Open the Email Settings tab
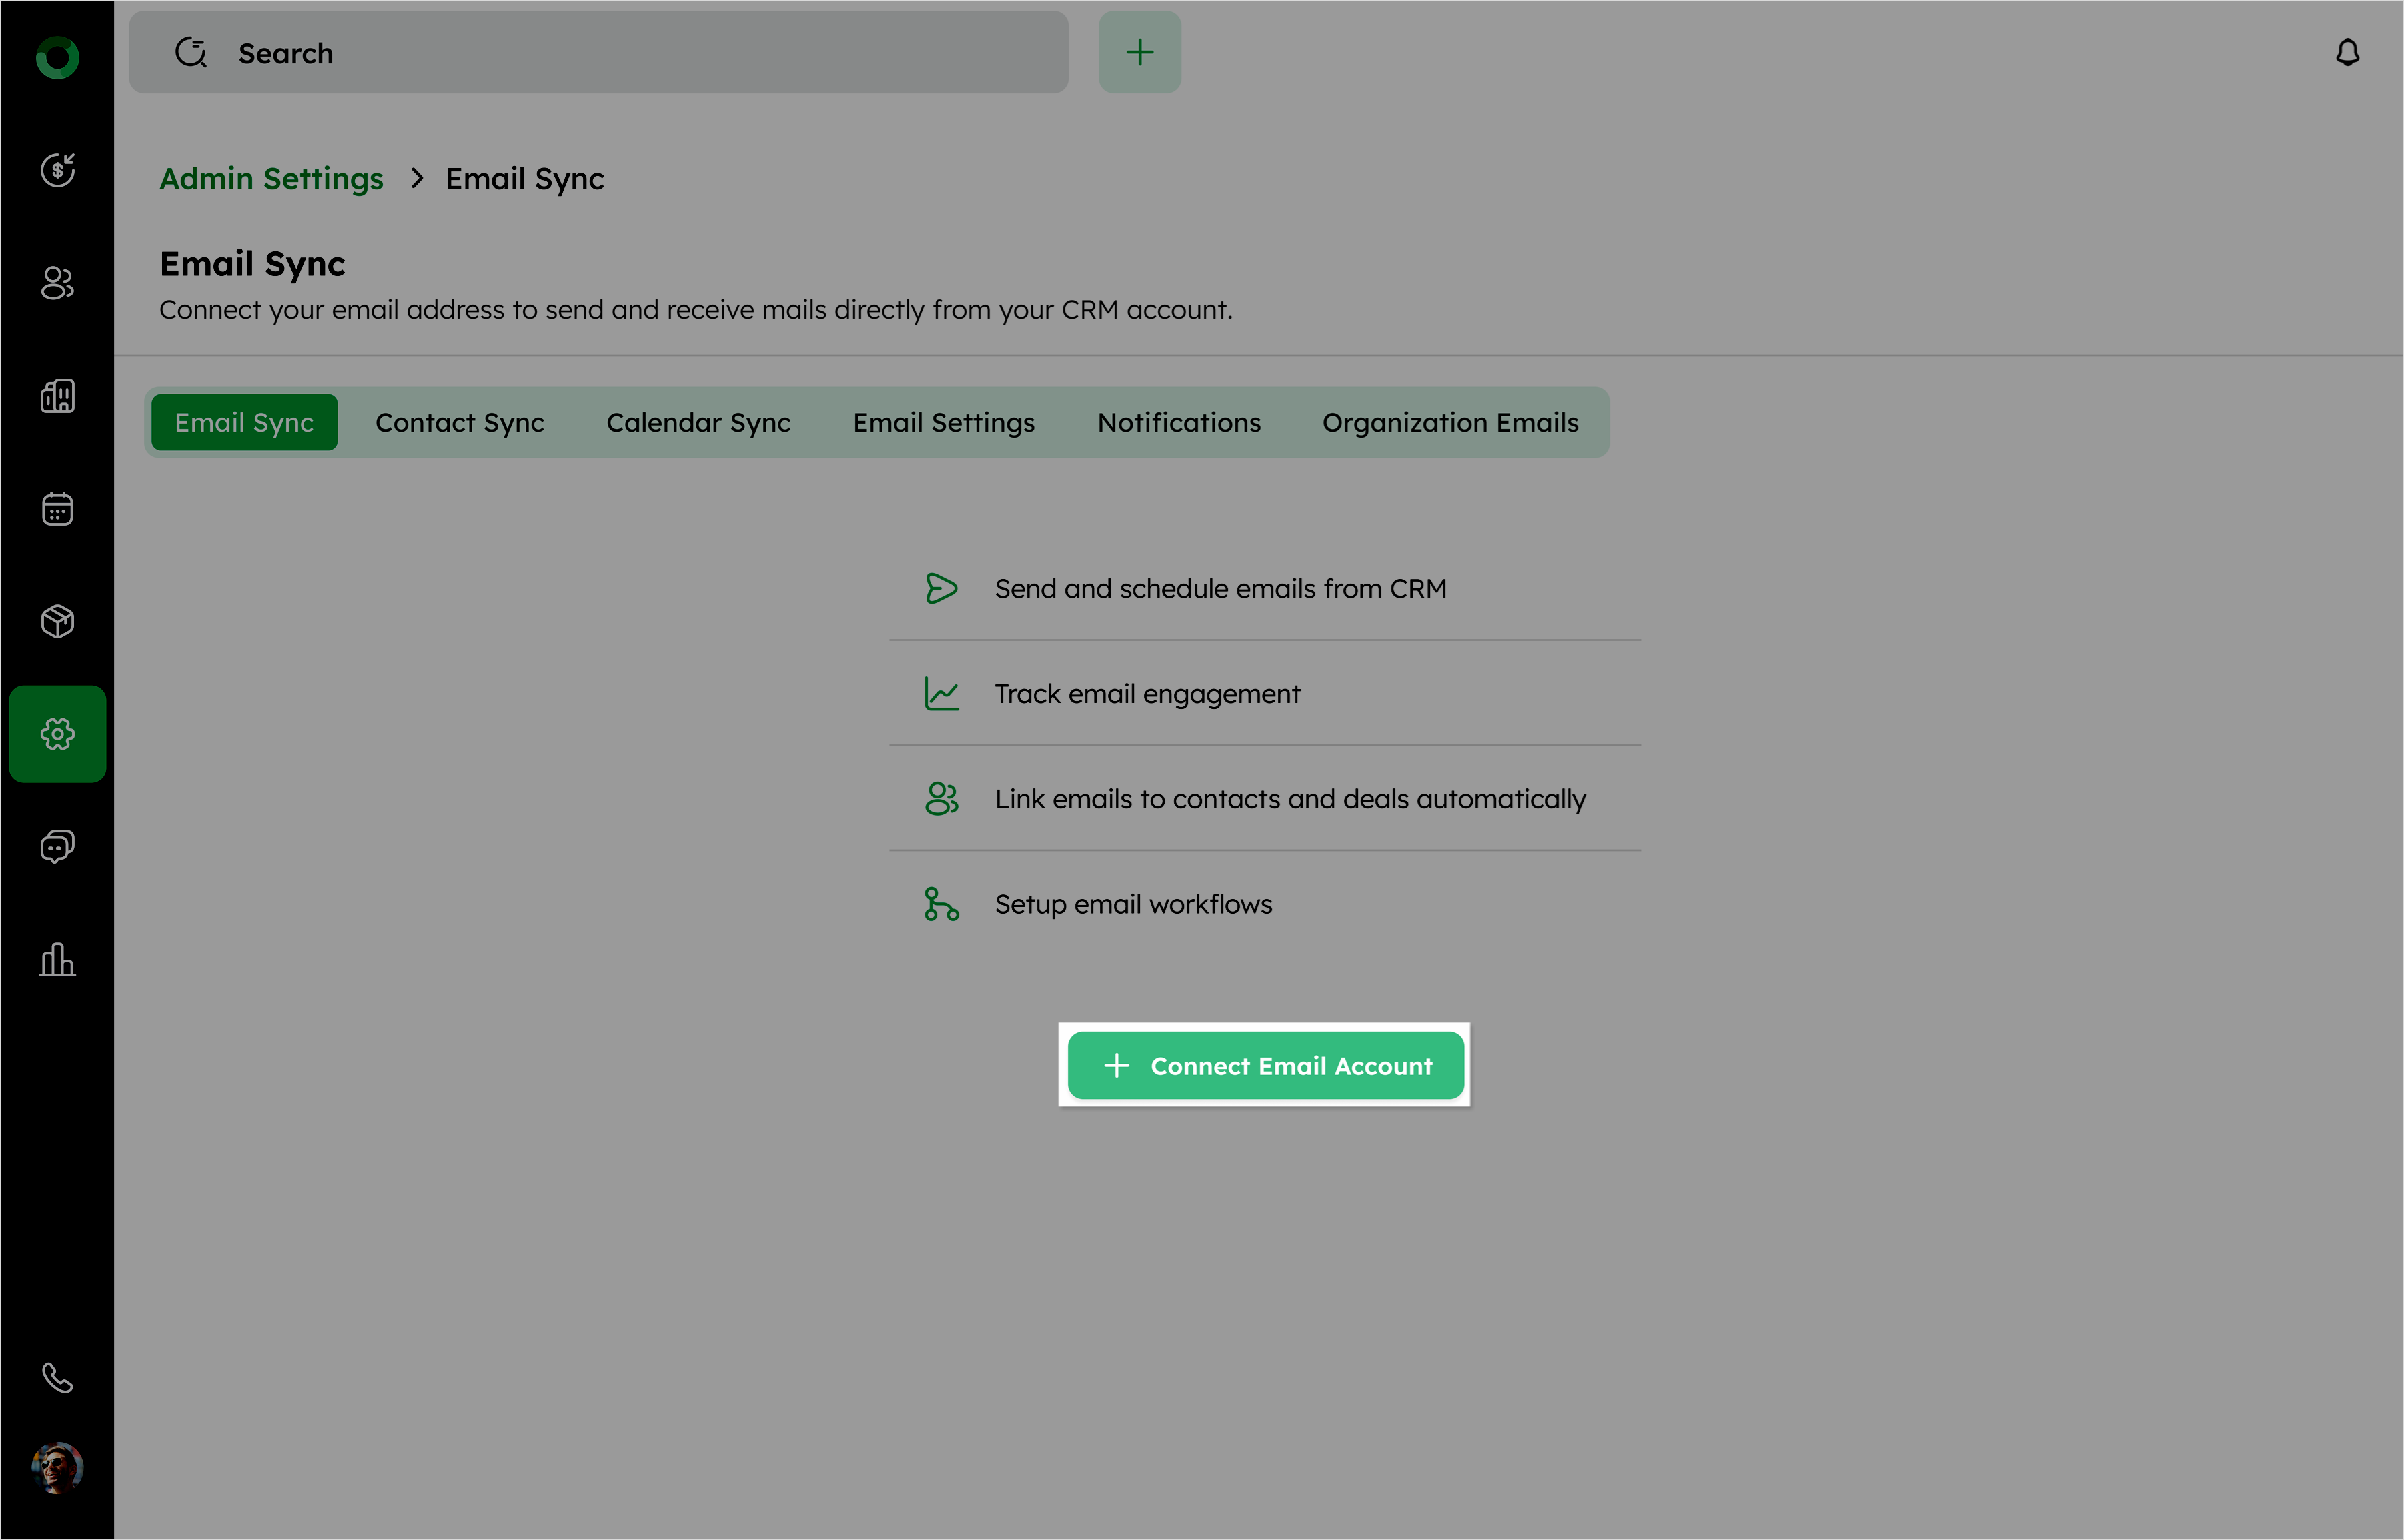 (x=943, y=423)
